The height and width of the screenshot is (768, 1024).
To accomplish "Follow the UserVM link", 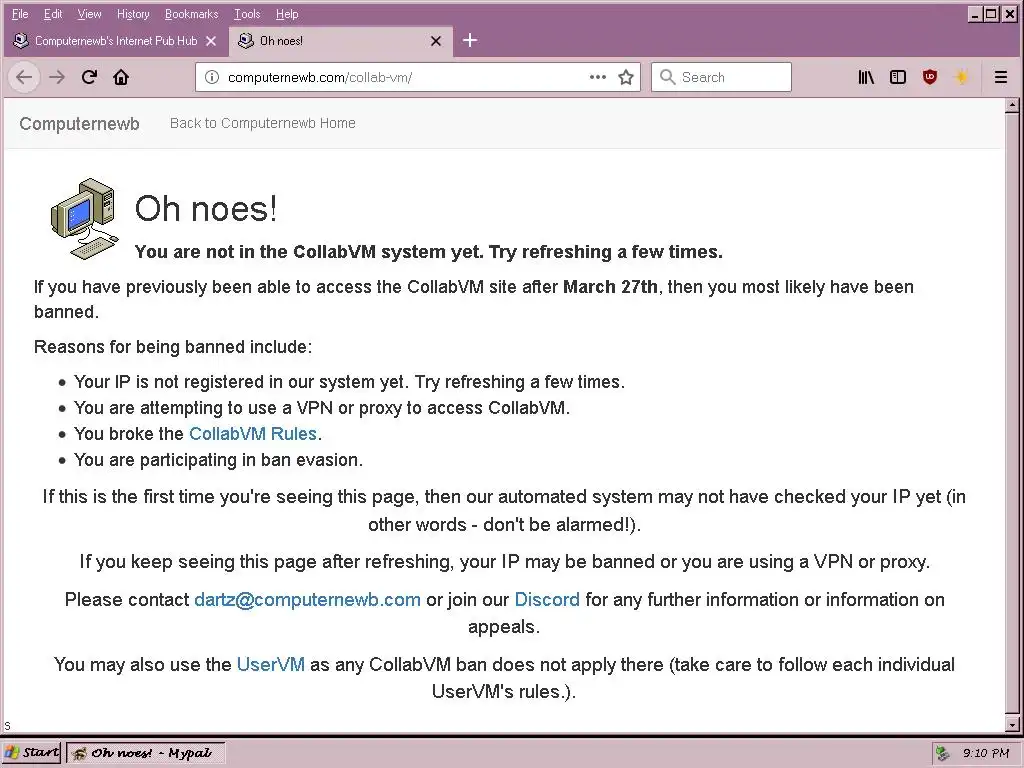I will [270, 664].
